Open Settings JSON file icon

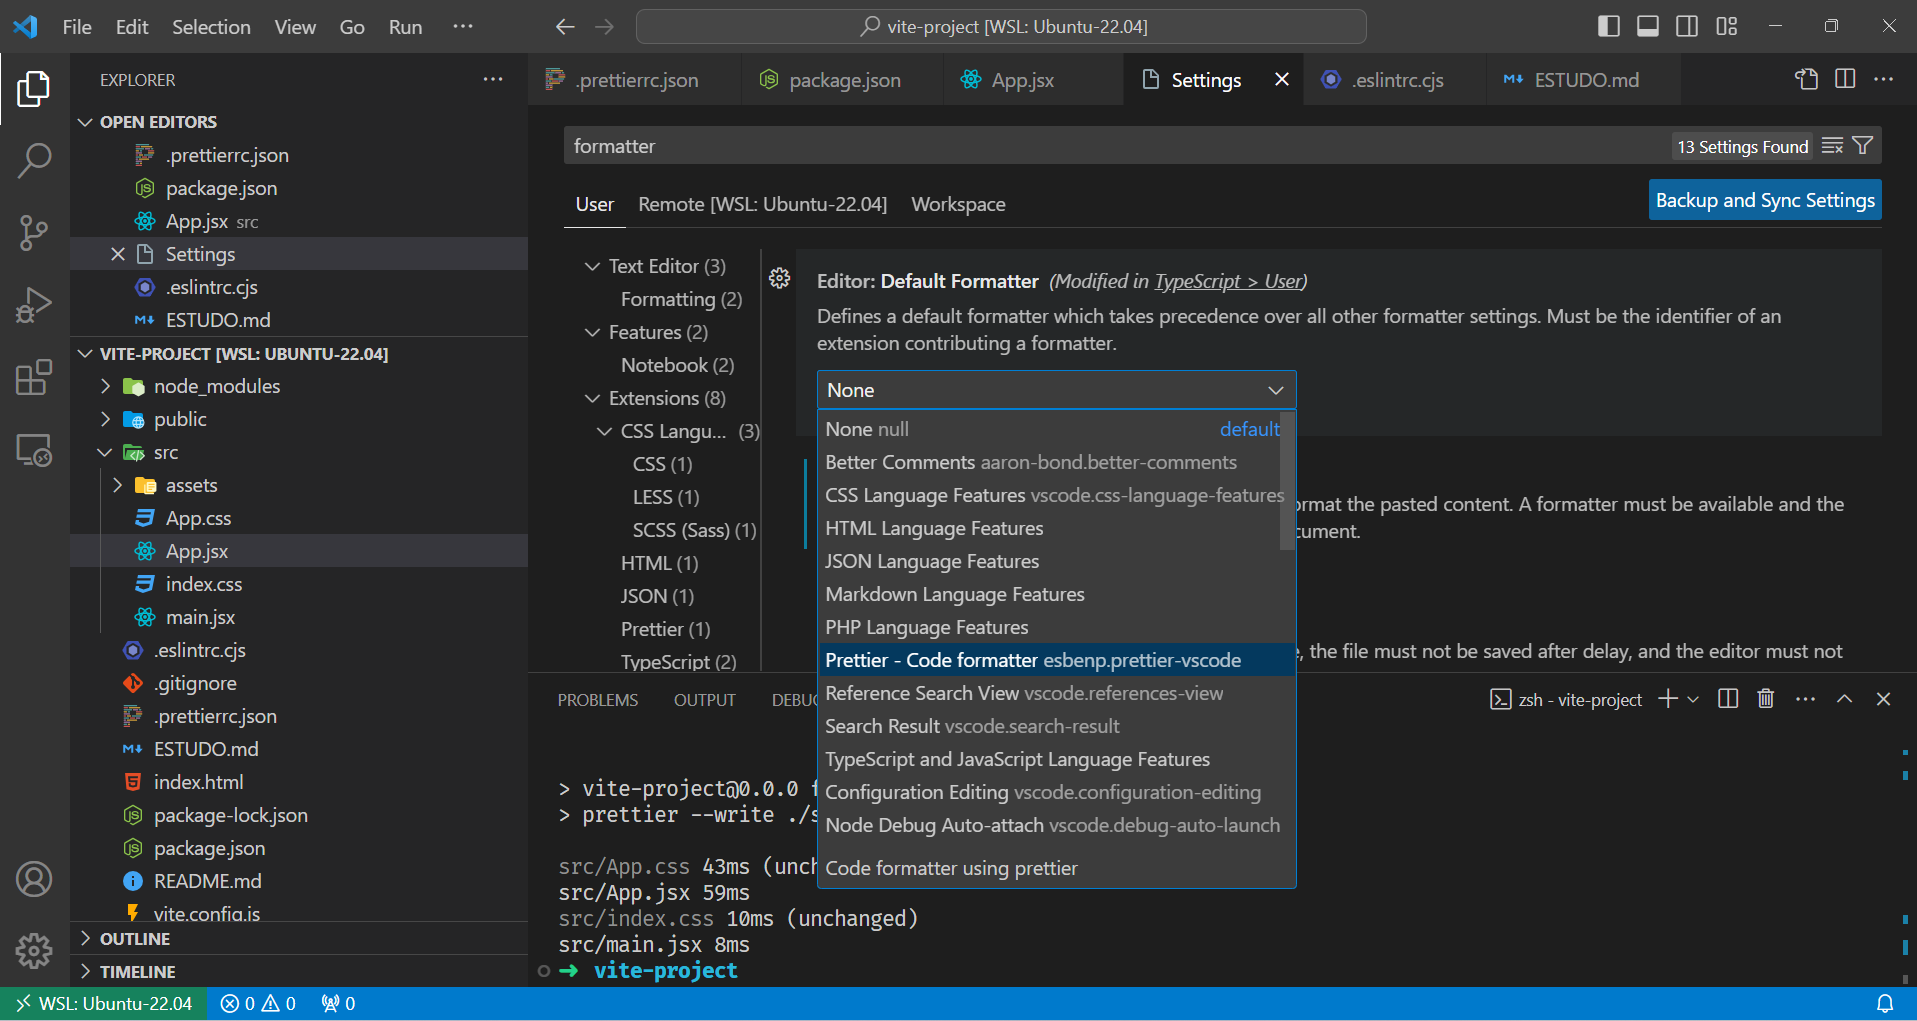point(1806,79)
